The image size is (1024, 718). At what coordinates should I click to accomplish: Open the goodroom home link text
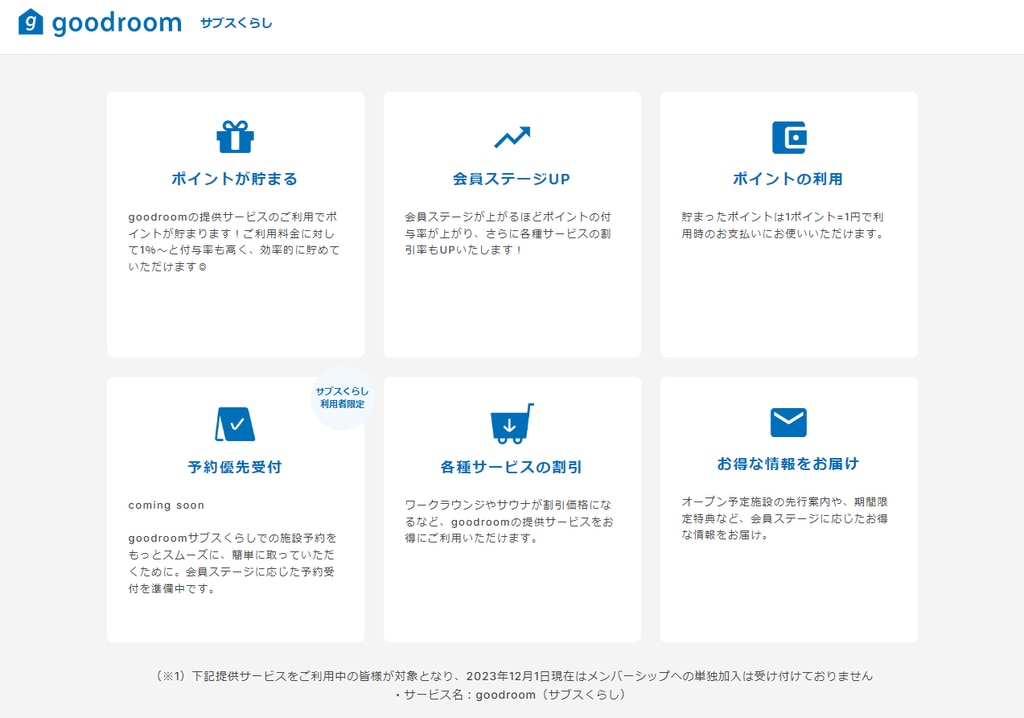[x=117, y=23]
